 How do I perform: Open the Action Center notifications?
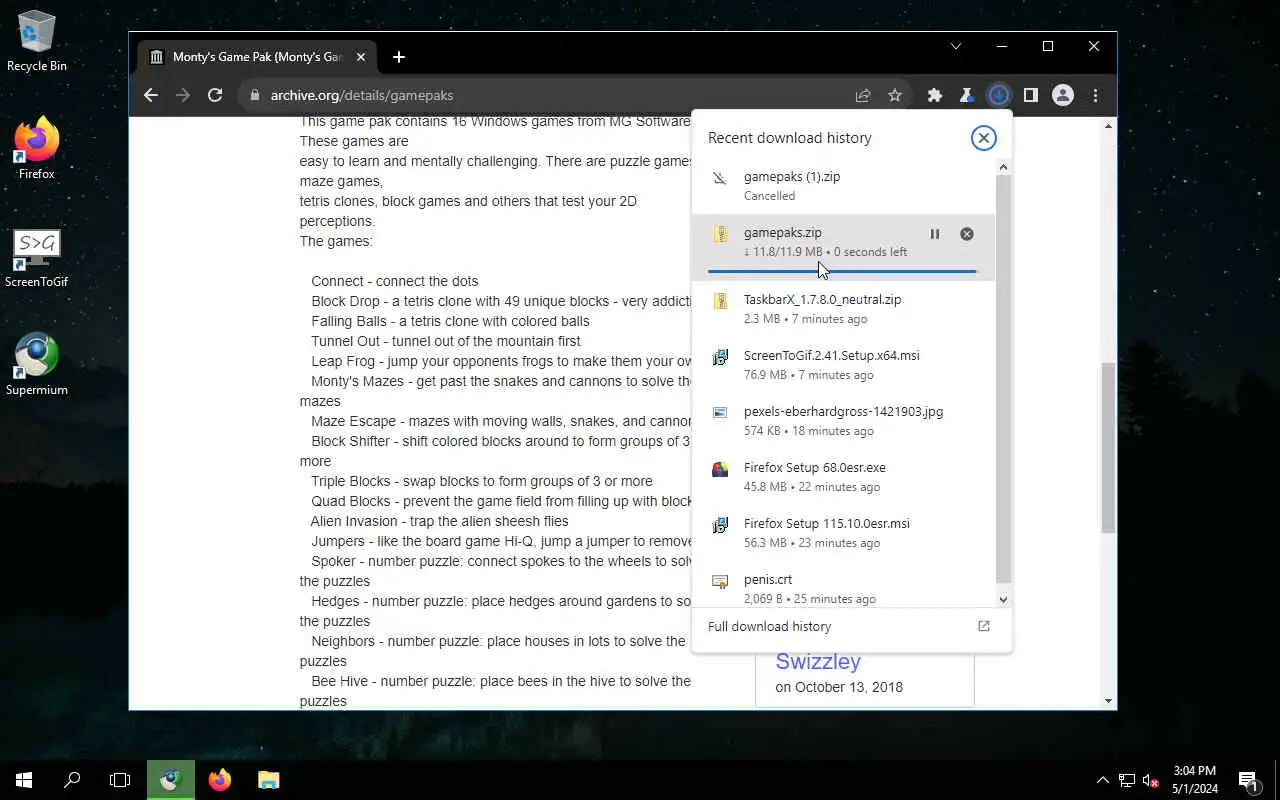point(1248,780)
